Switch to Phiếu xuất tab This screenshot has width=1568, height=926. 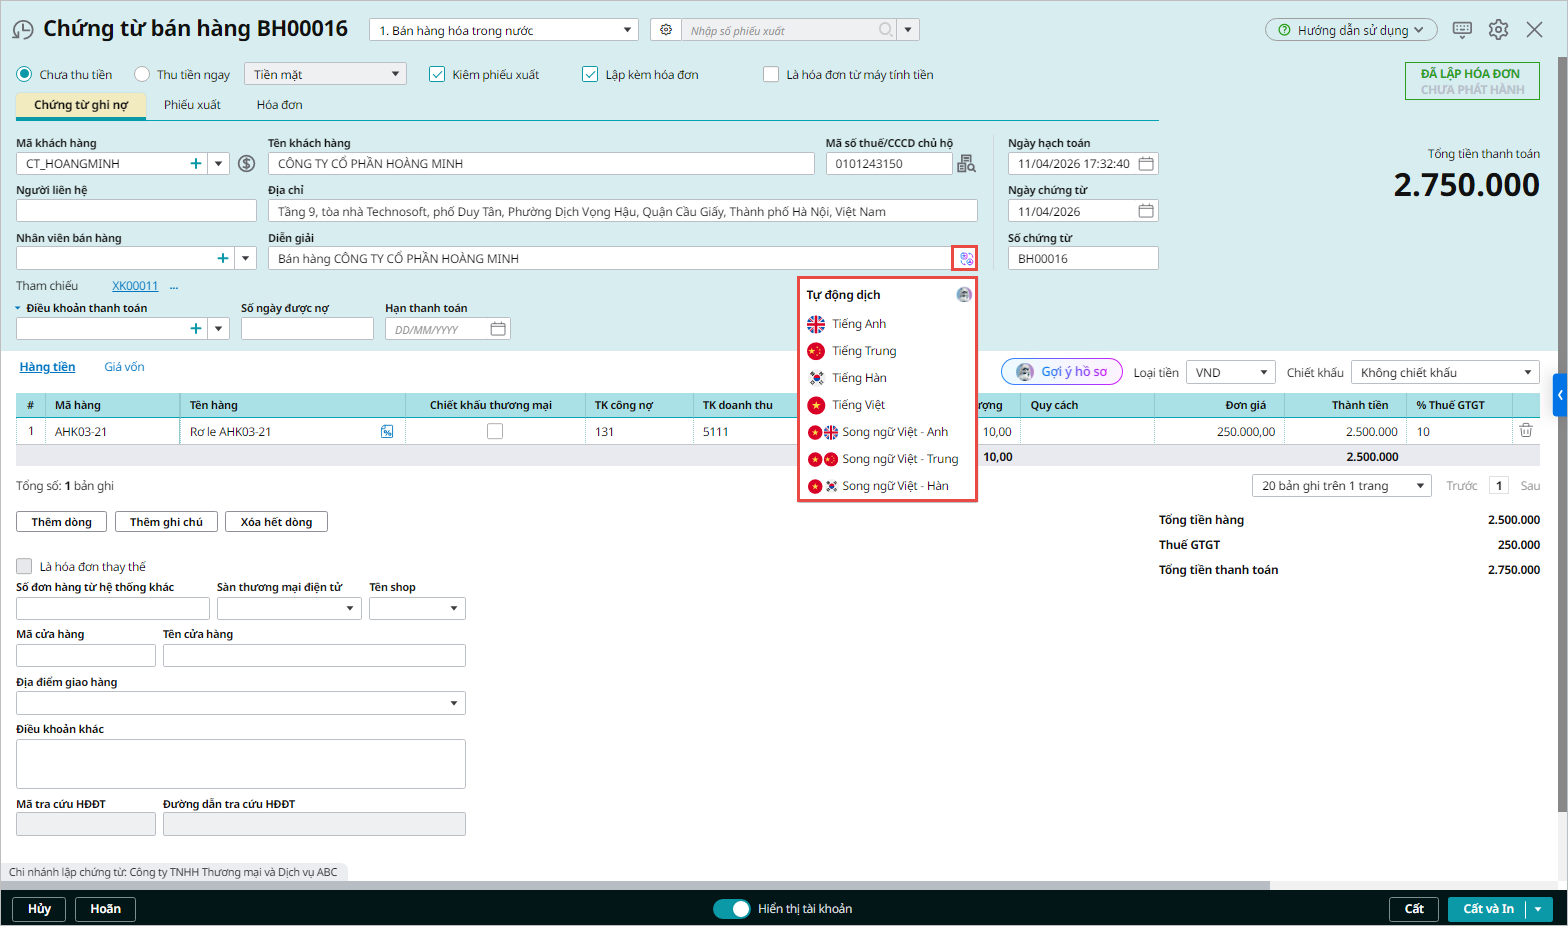pyautogui.click(x=192, y=105)
